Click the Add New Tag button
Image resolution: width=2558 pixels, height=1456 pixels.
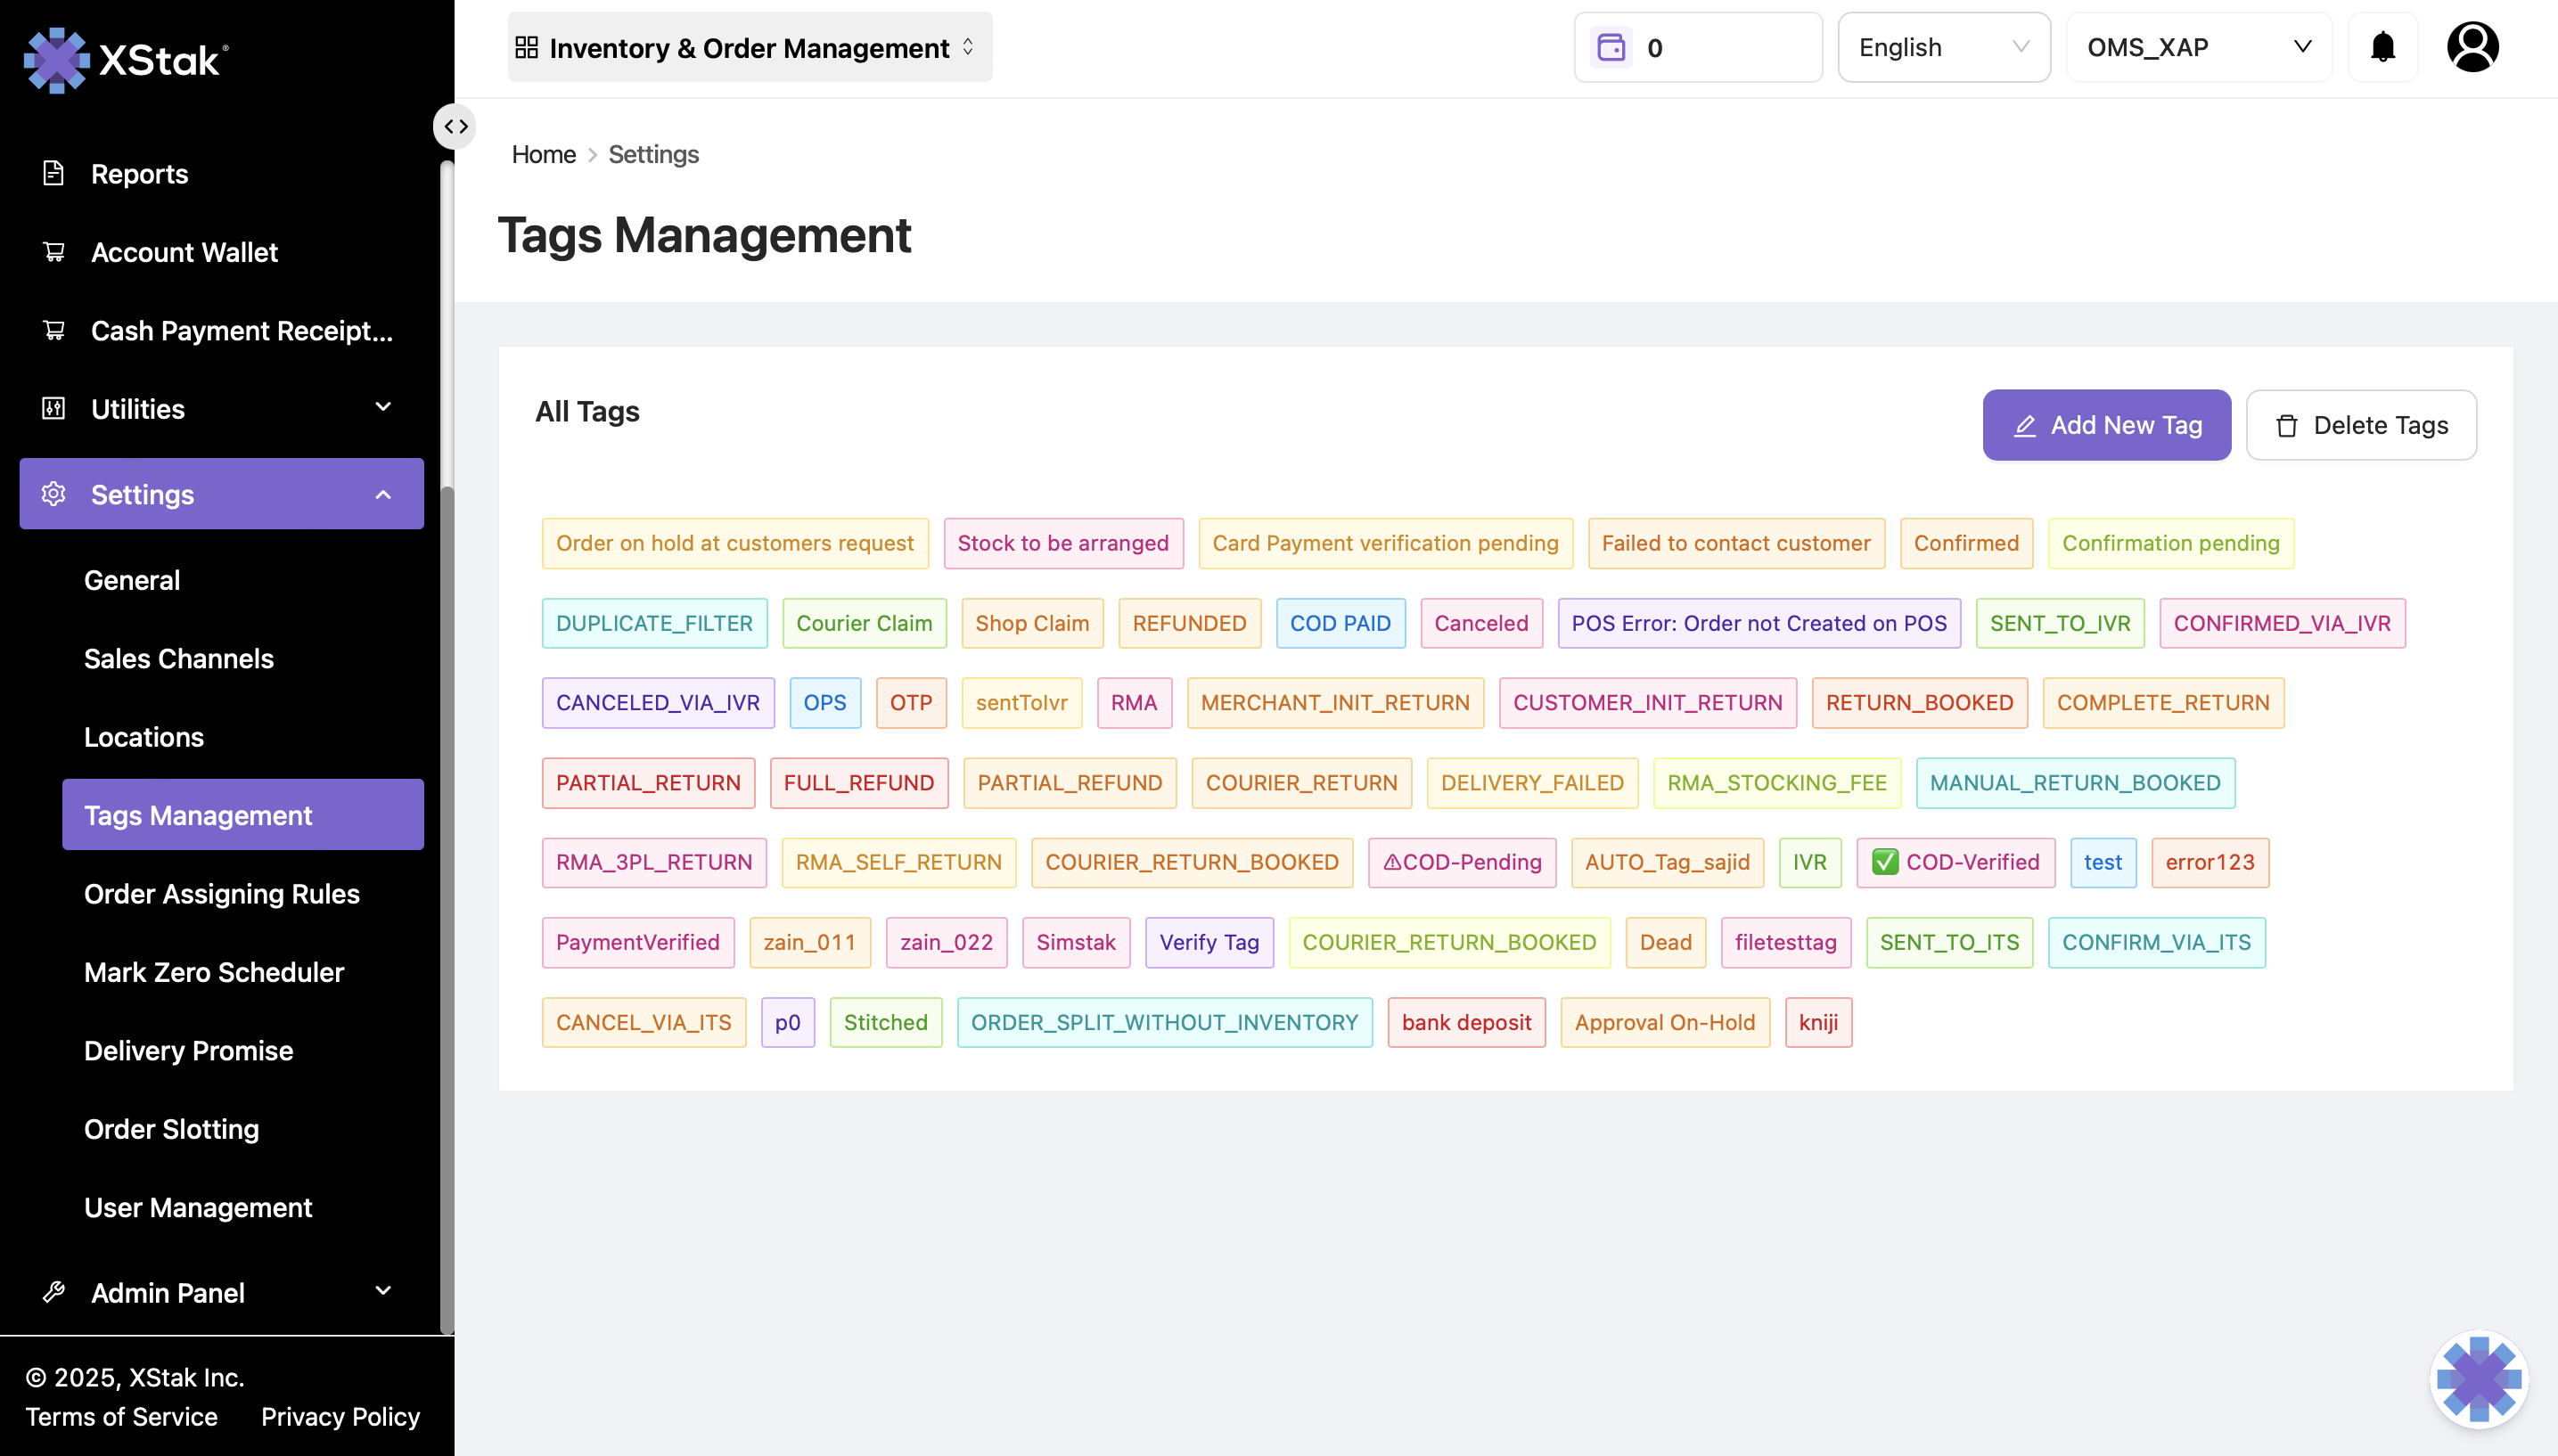pyautogui.click(x=2106, y=425)
